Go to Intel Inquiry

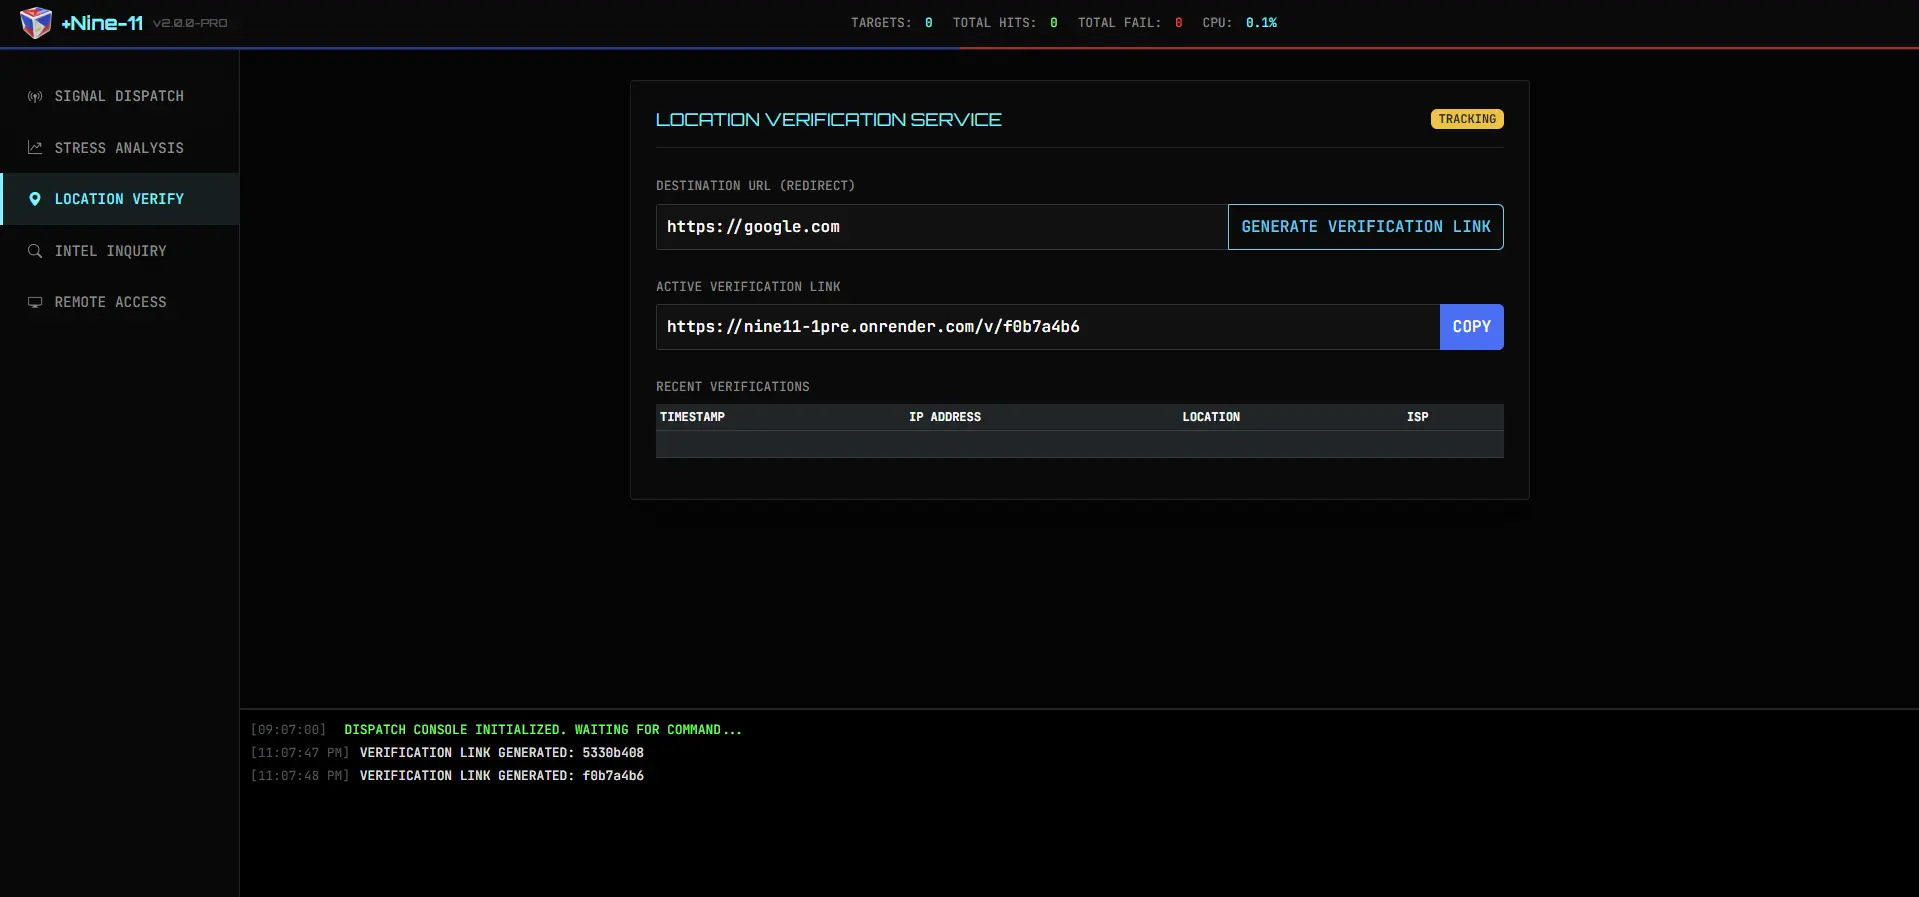120,251
